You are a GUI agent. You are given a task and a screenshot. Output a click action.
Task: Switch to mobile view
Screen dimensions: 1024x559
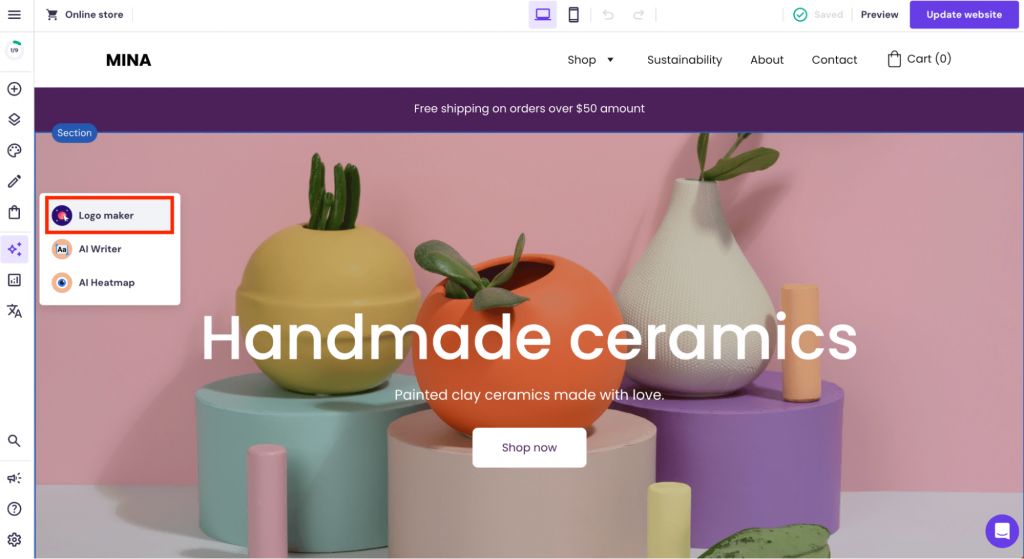tap(573, 14)
